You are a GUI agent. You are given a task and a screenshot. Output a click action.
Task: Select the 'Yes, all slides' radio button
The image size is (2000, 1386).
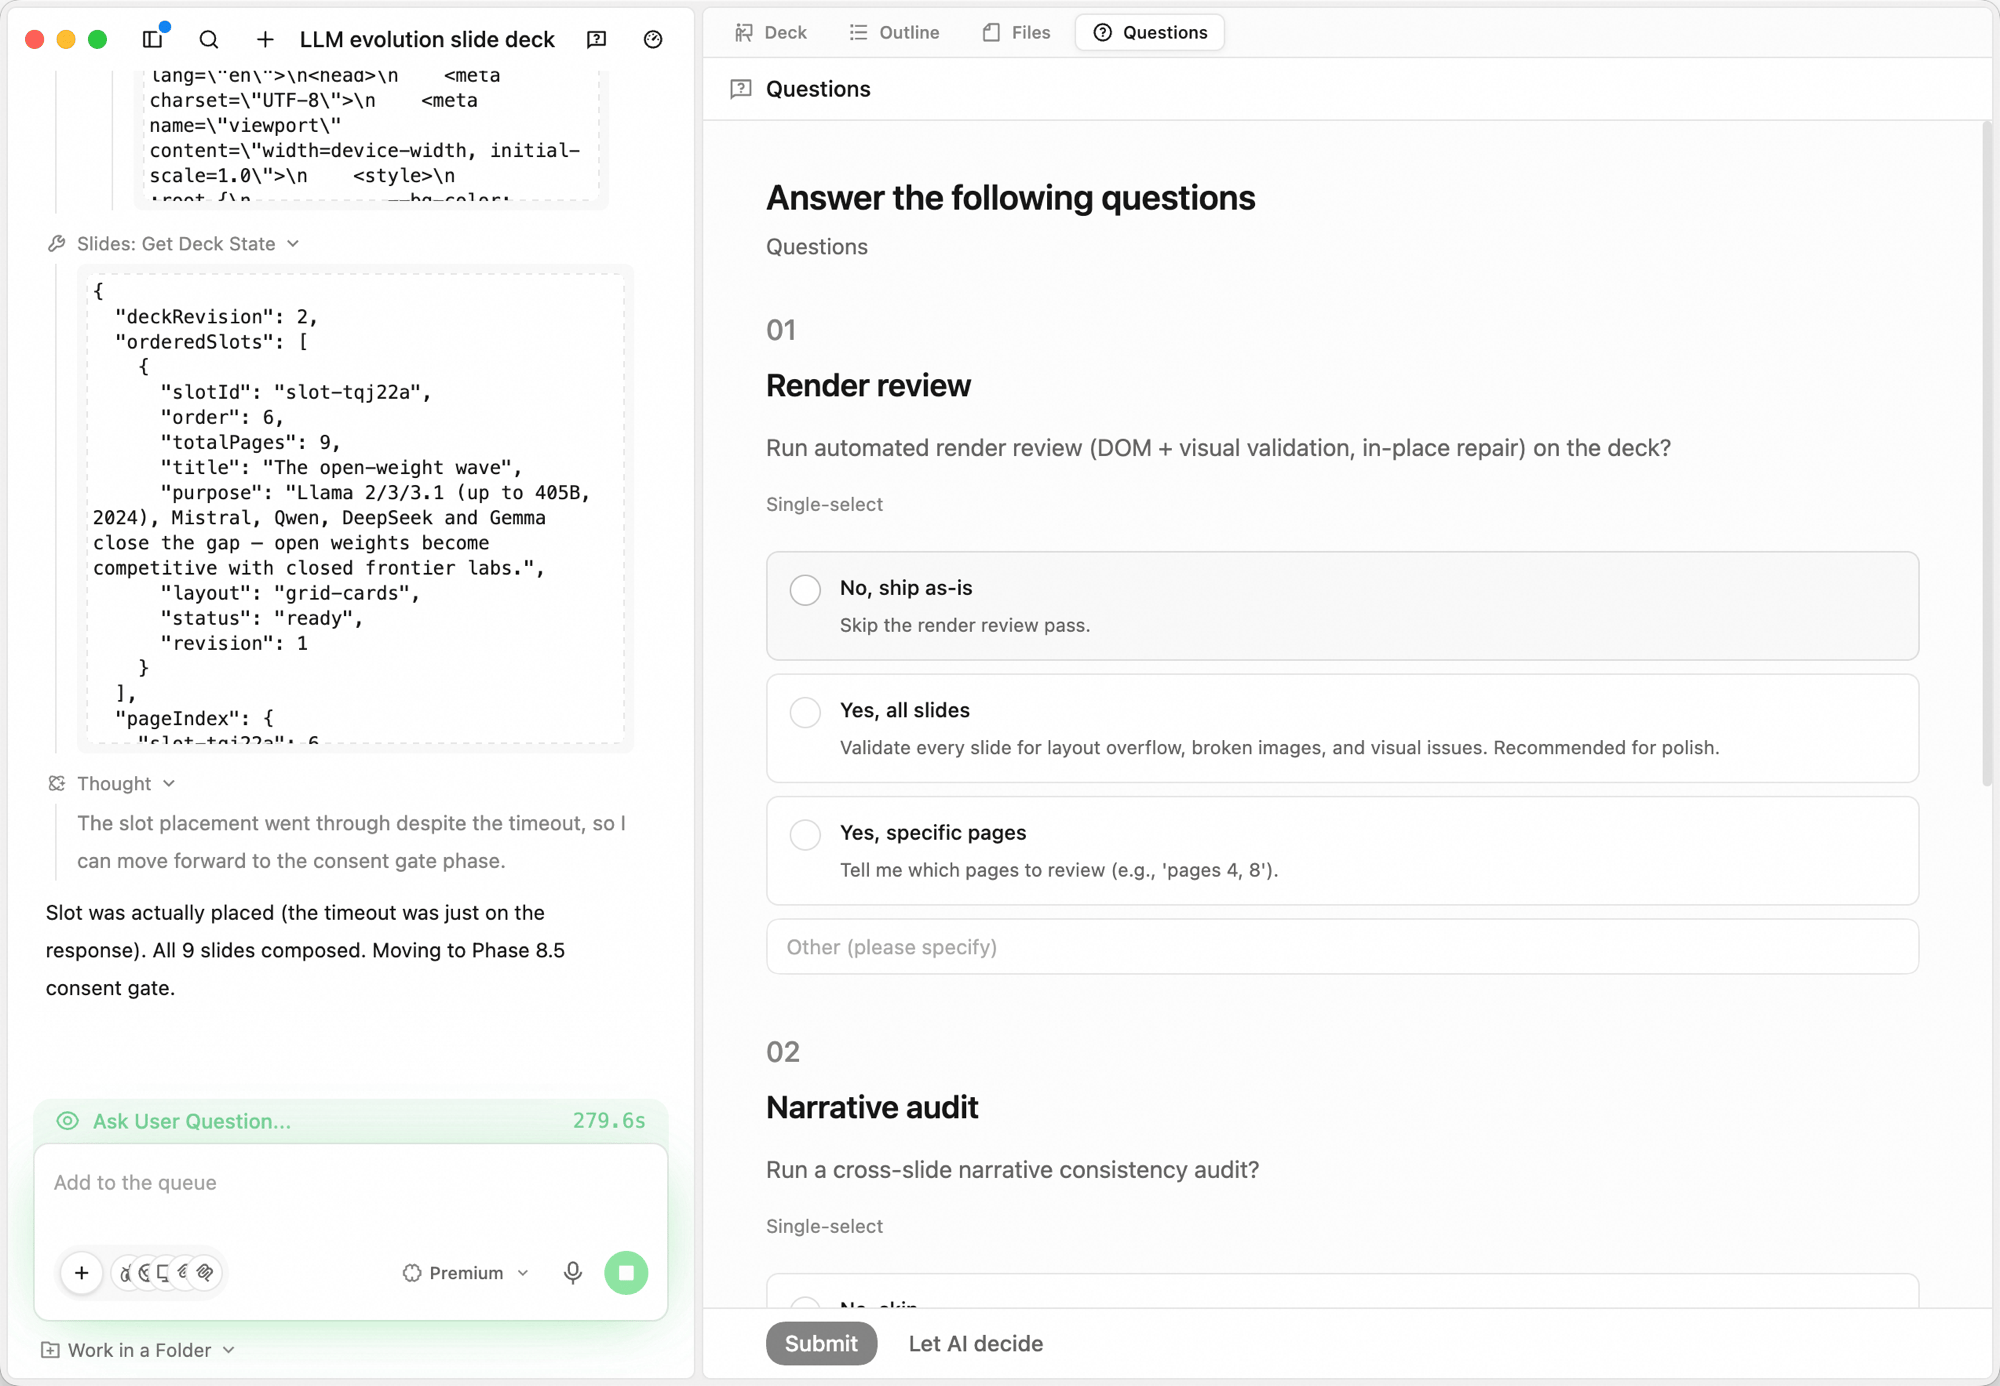(805, 712)
